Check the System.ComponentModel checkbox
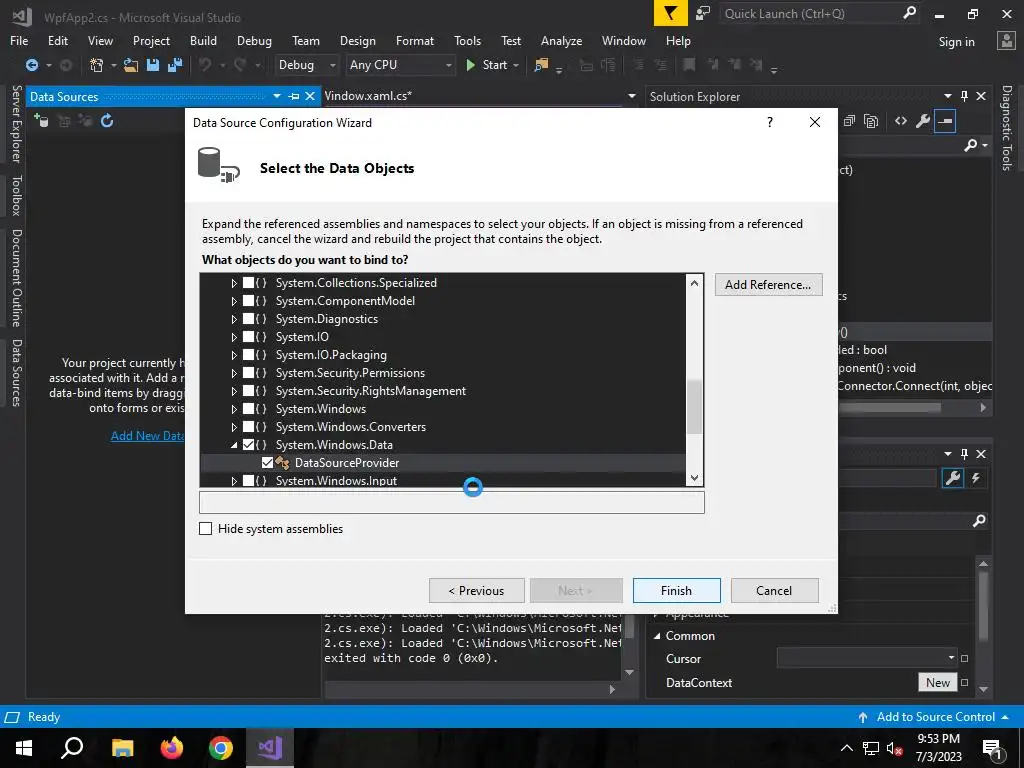 (x=248, y=301)
